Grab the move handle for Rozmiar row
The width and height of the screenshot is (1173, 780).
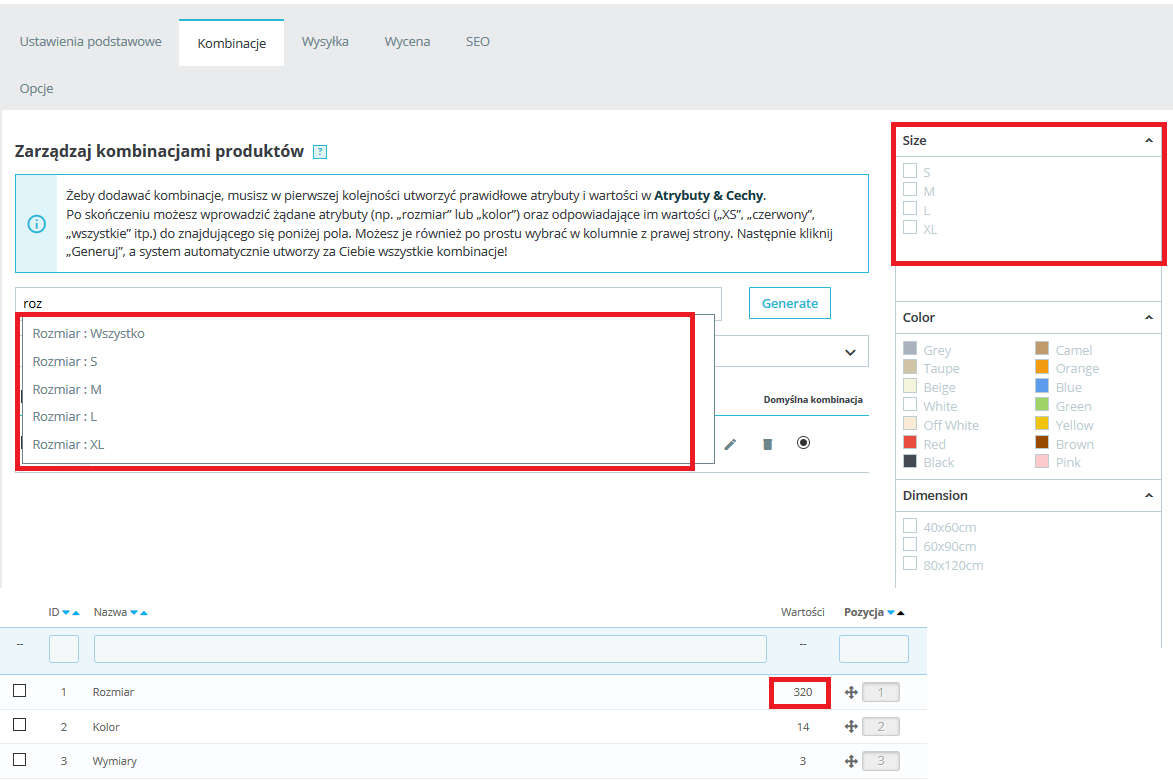[851, 693]
